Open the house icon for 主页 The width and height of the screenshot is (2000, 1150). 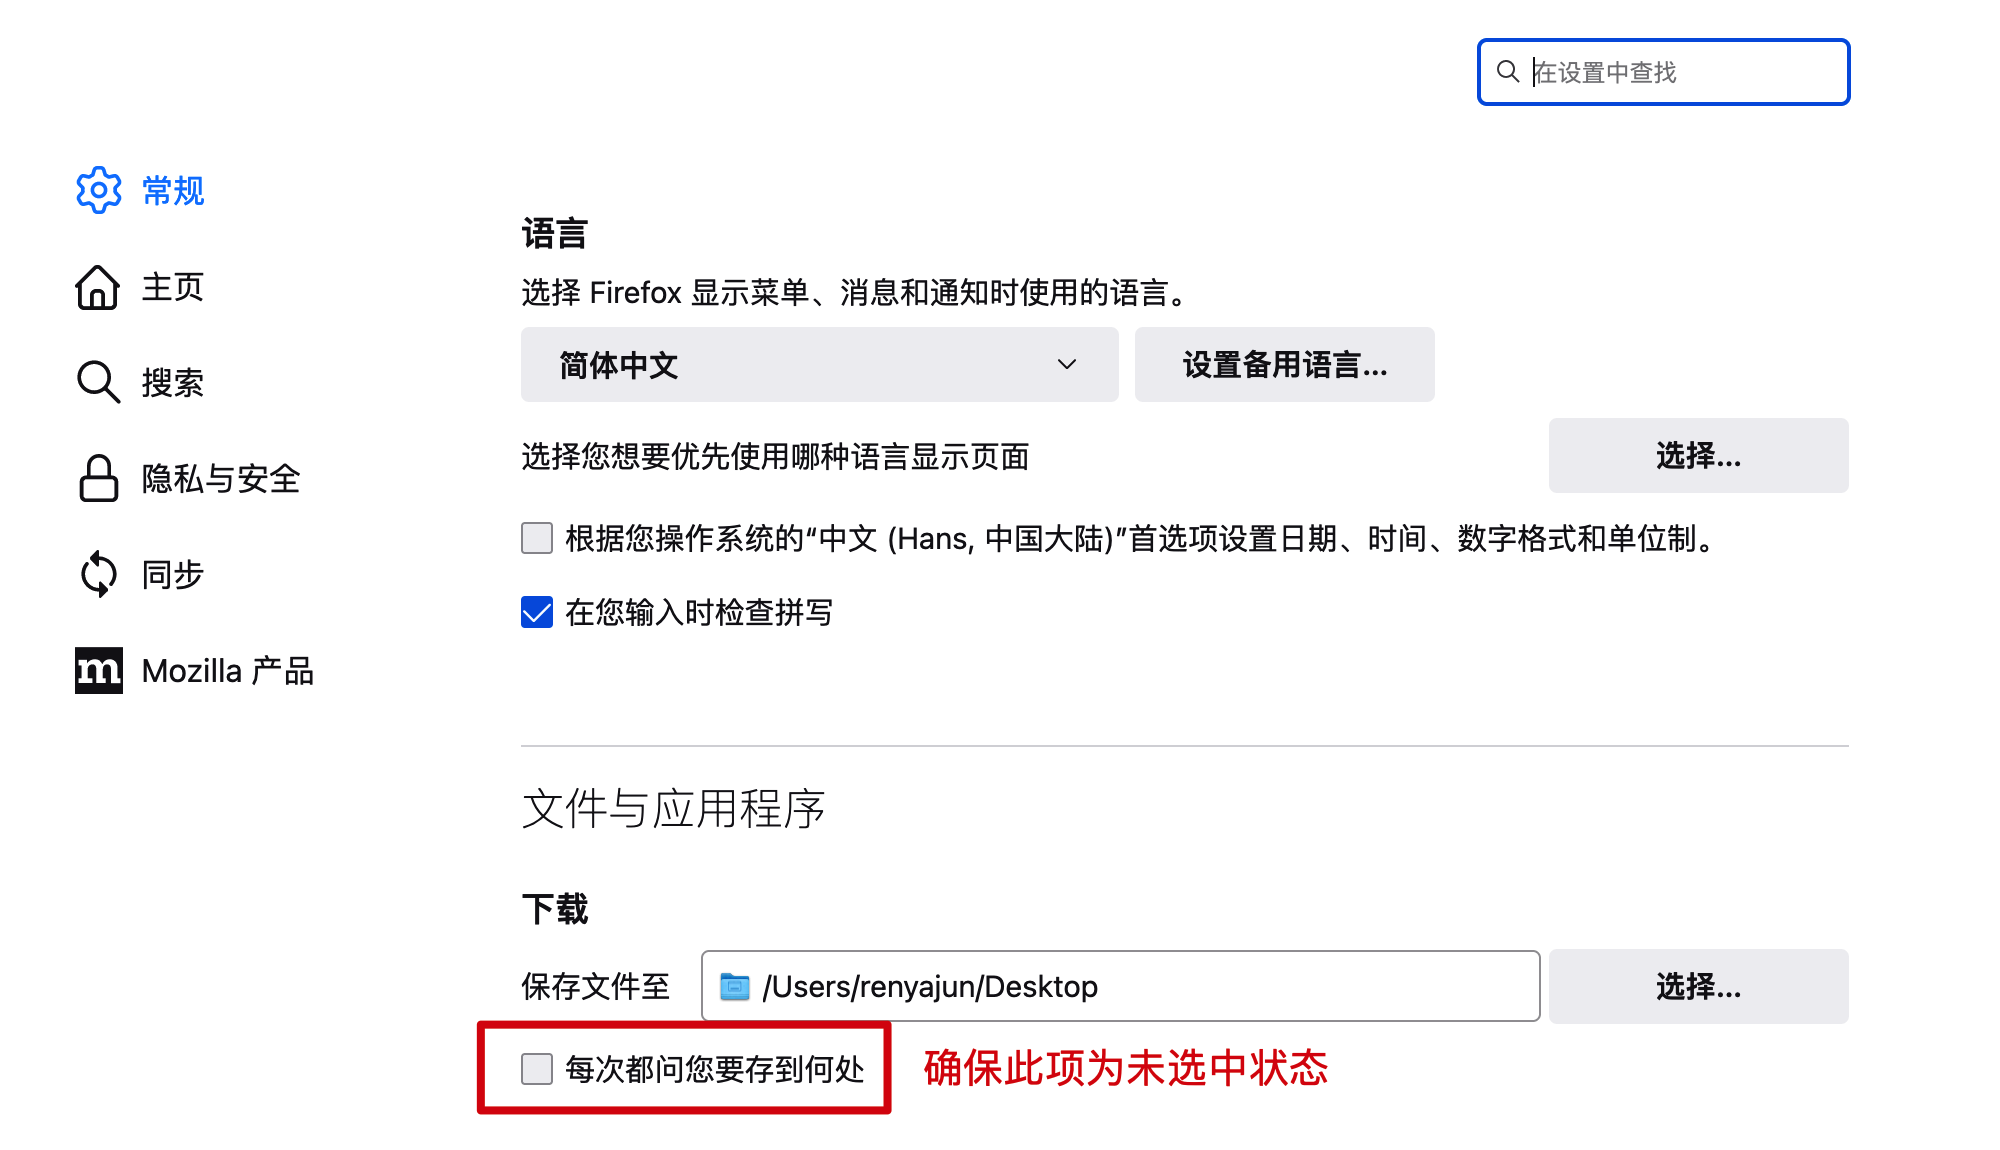coord(98,287)
